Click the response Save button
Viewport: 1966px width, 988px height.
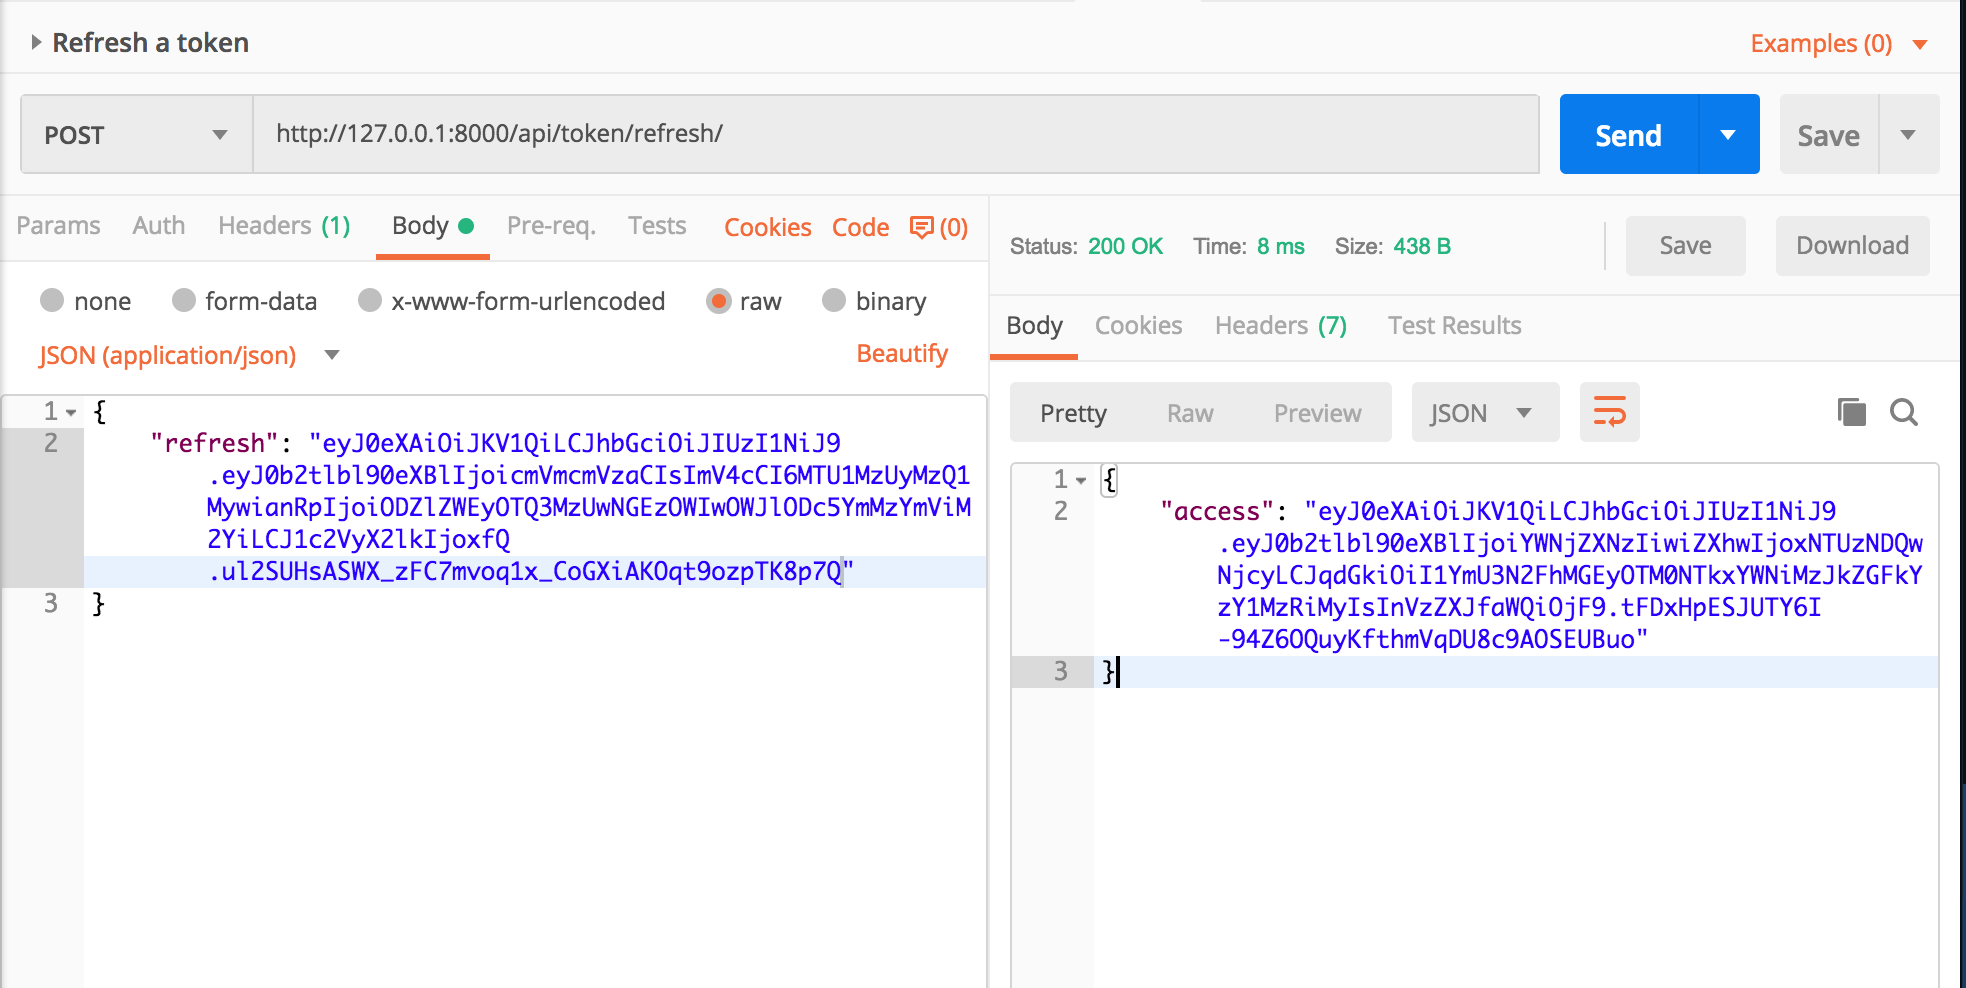pos(1685,246)
